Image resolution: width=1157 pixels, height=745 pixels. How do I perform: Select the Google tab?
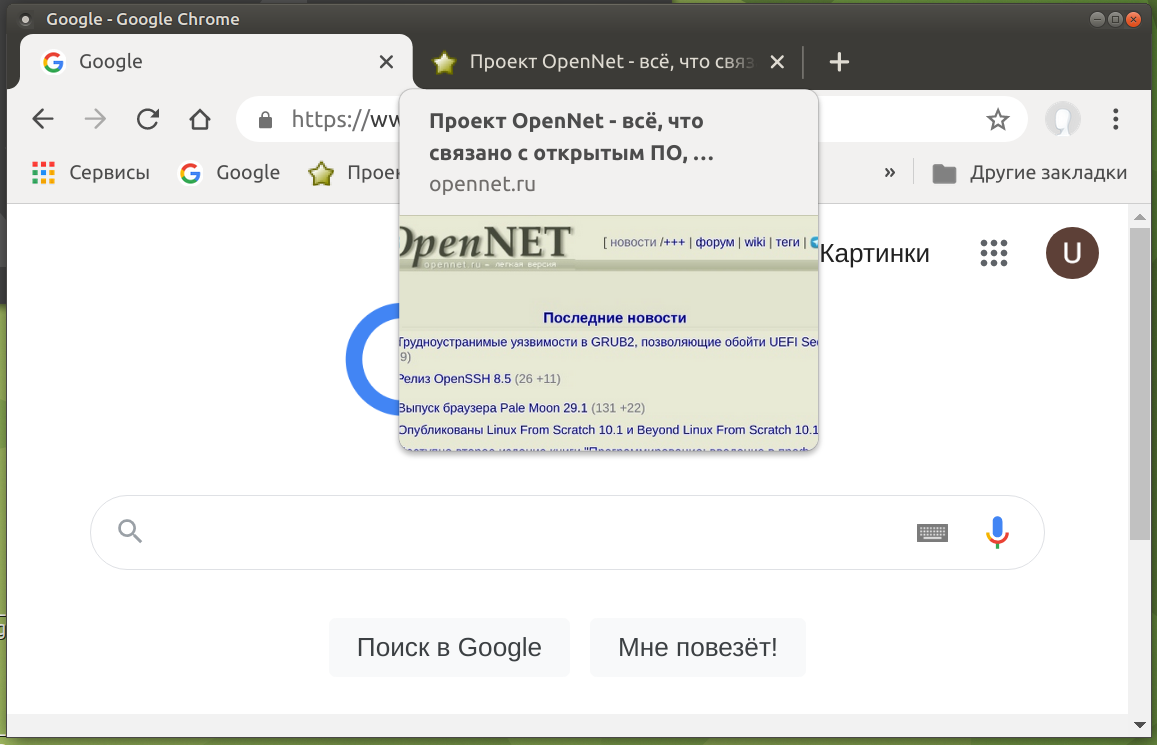pos(200,62)
